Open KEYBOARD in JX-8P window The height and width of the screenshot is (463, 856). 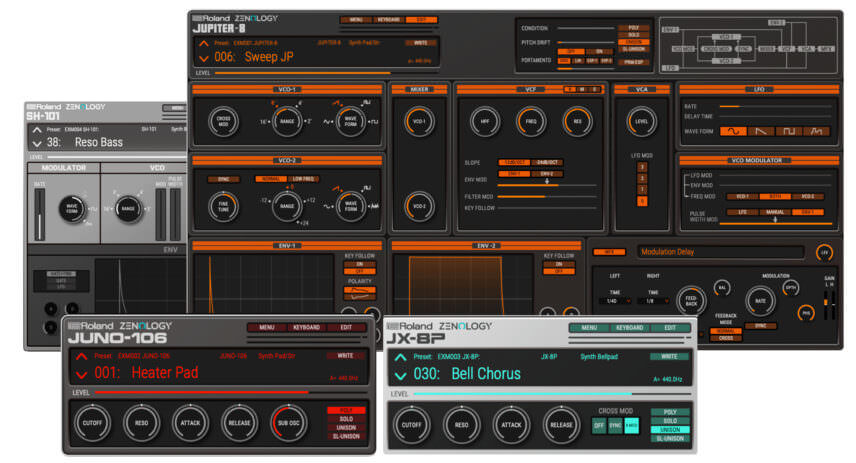[x=629, y=328]
